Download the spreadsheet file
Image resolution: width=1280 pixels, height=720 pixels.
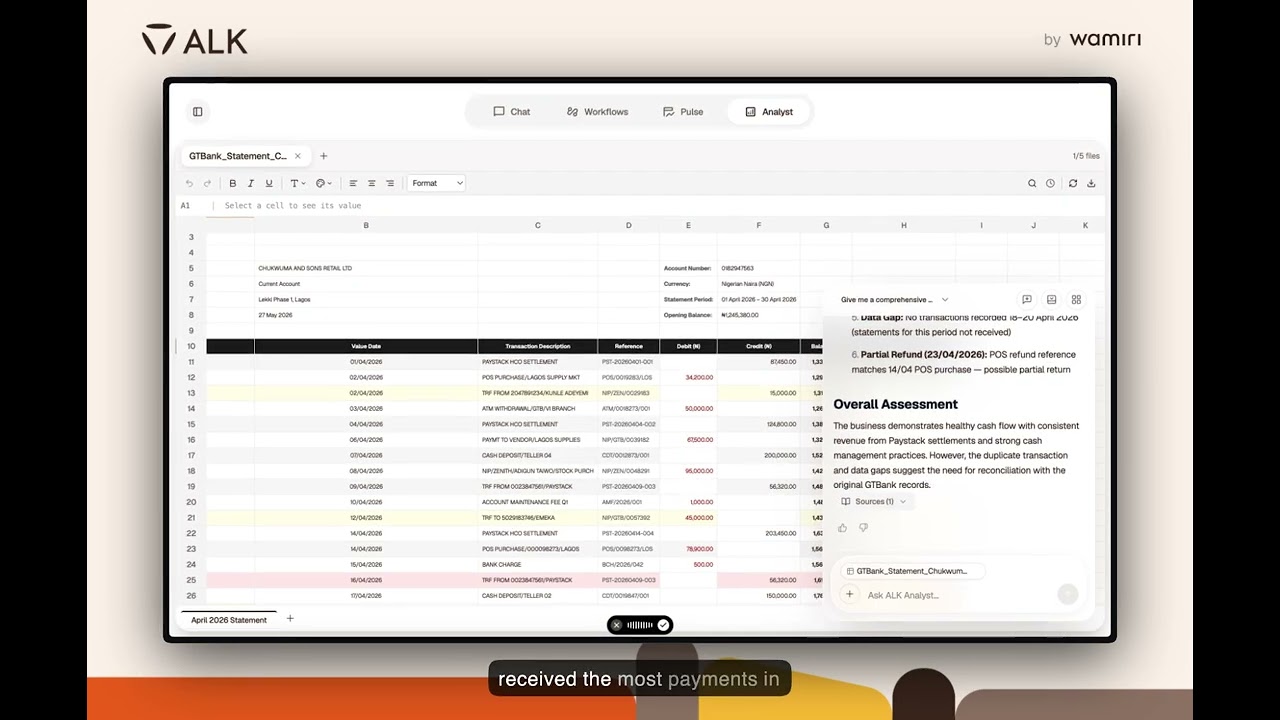click(1091, 183)
